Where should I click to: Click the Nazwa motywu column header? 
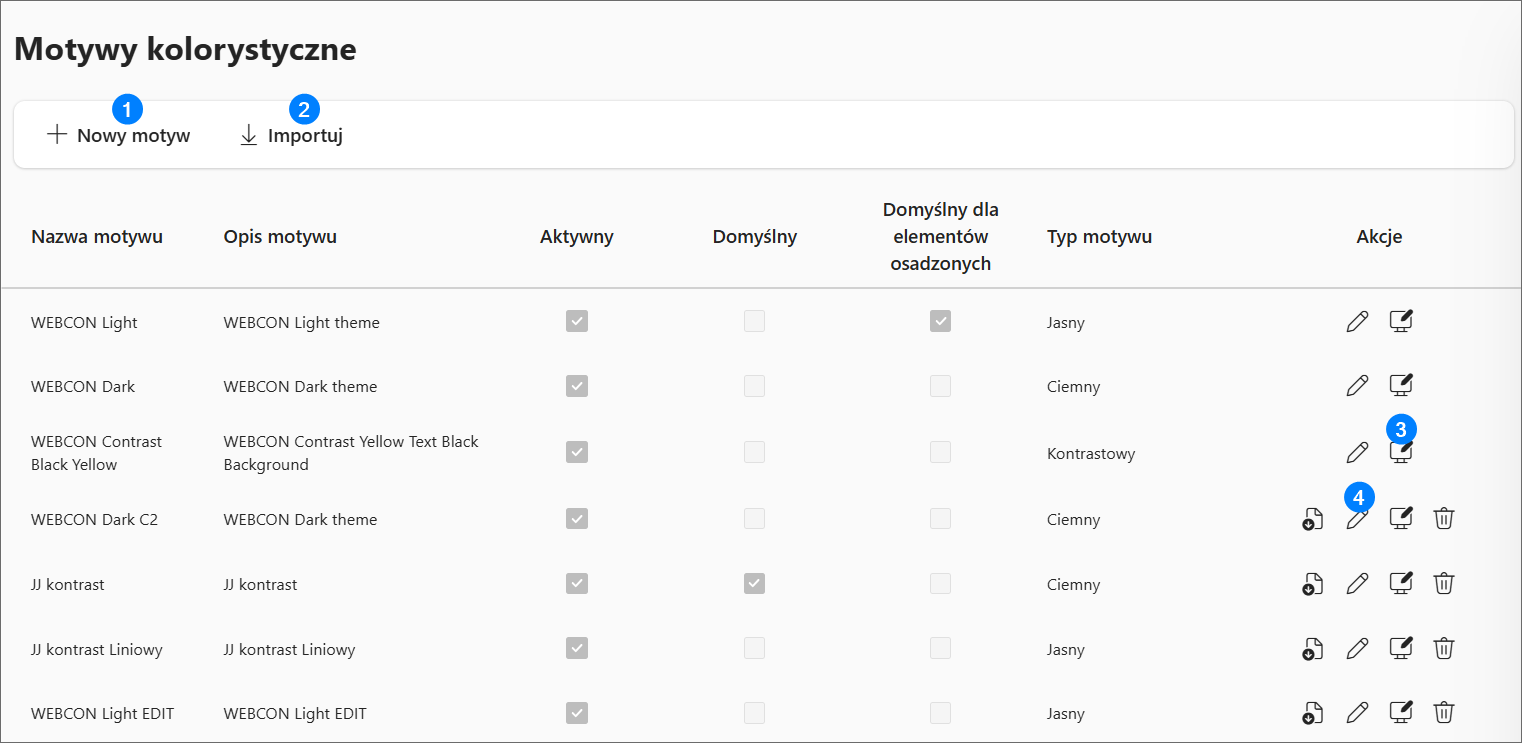tap(97, 237)
